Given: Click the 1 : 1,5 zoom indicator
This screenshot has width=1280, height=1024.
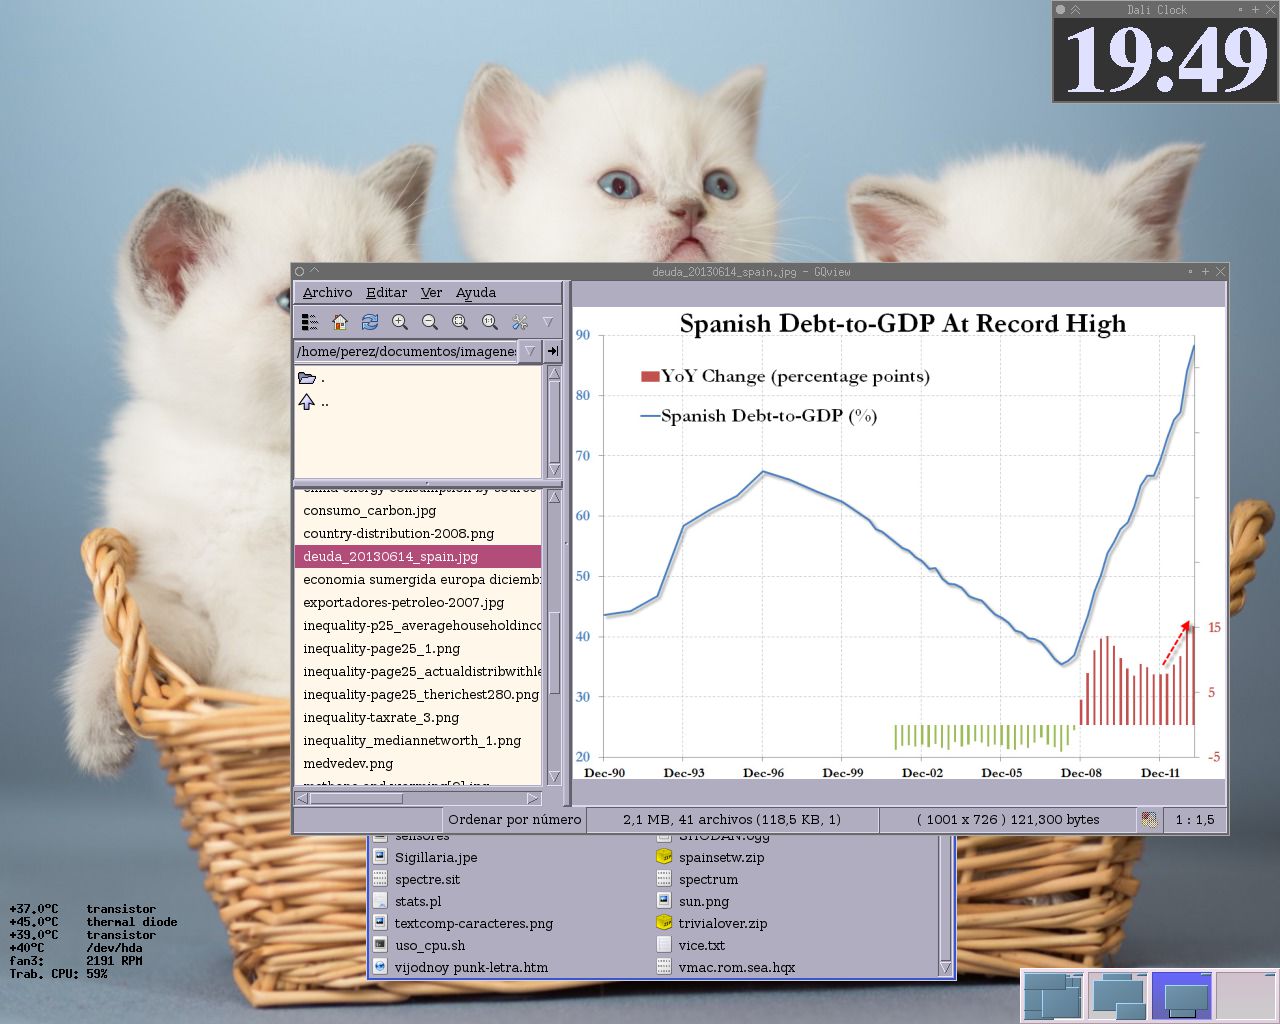Looking at the screenshot, I should point(1194,819).
